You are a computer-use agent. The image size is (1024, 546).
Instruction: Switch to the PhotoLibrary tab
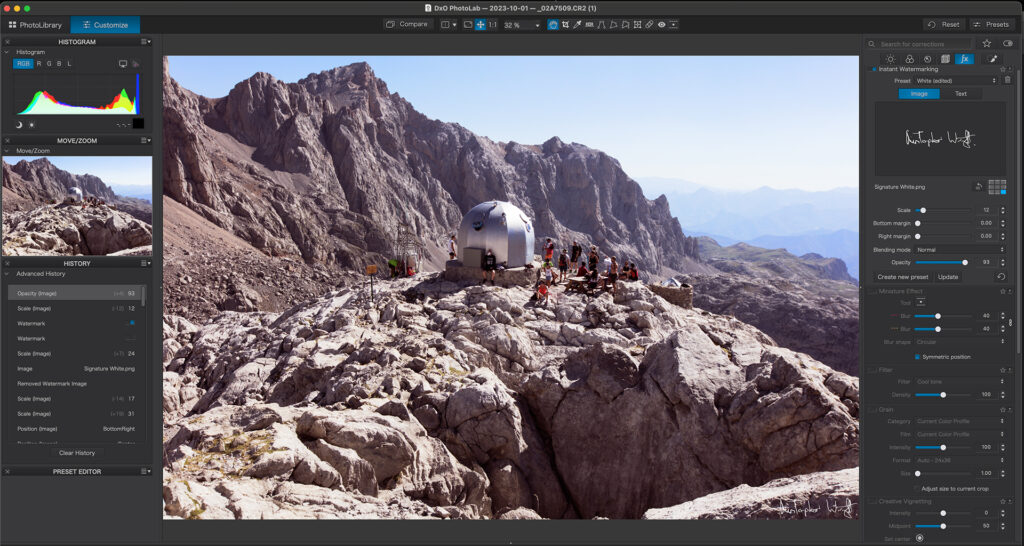tap(35, 24)
